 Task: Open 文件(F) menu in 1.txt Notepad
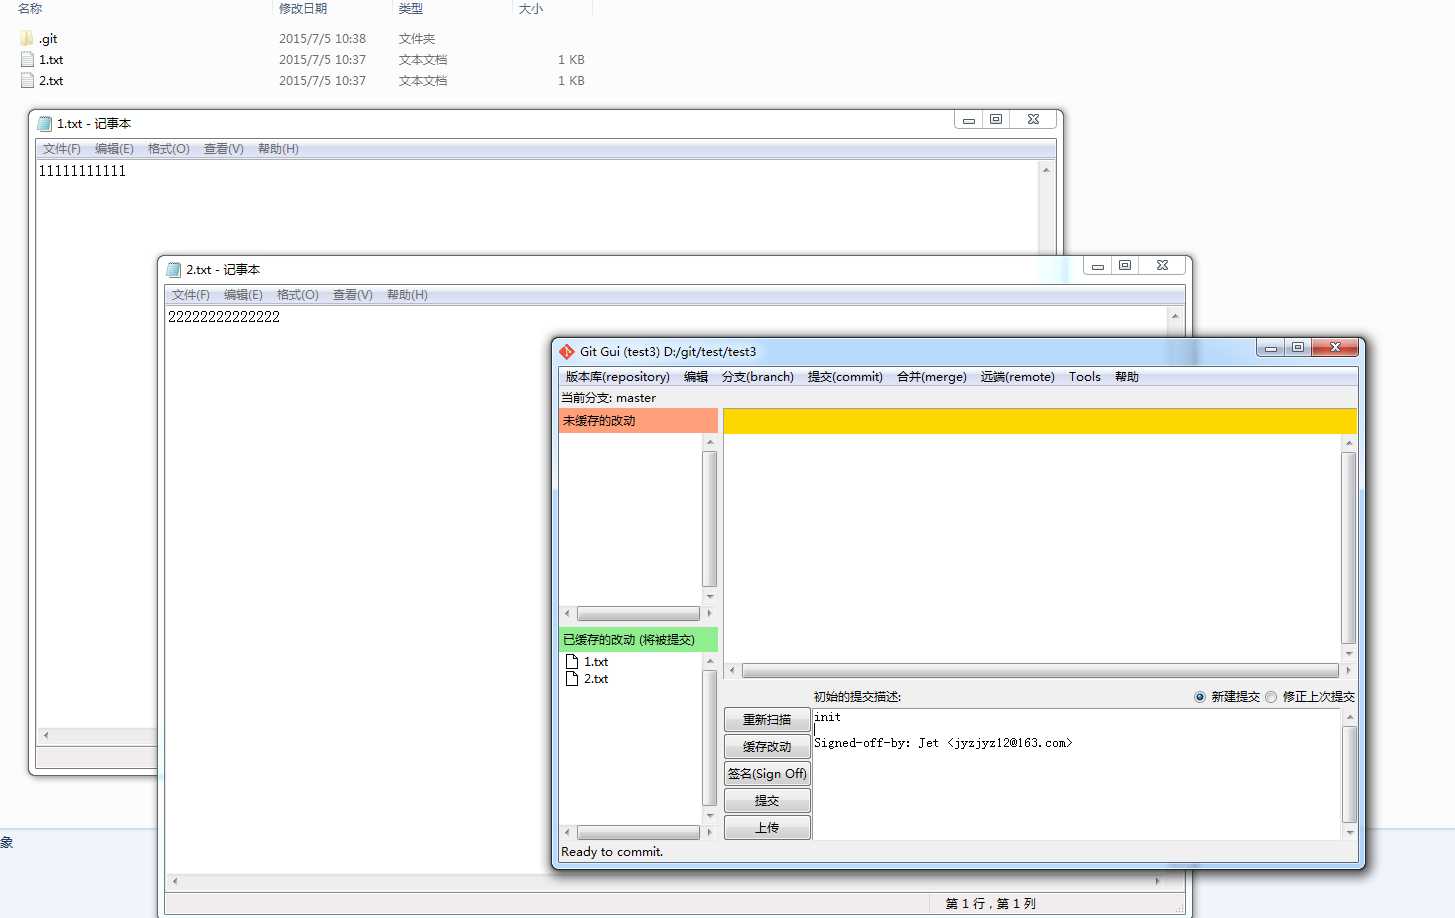tap(62, 149)
